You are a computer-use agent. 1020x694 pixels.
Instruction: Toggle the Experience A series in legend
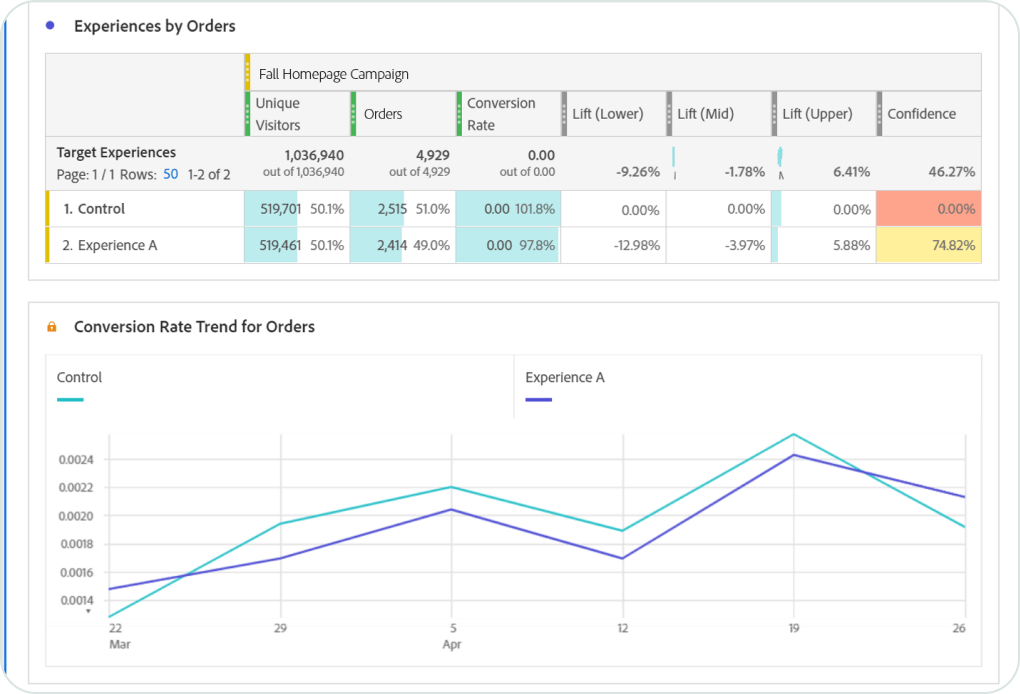pos(564,378)
